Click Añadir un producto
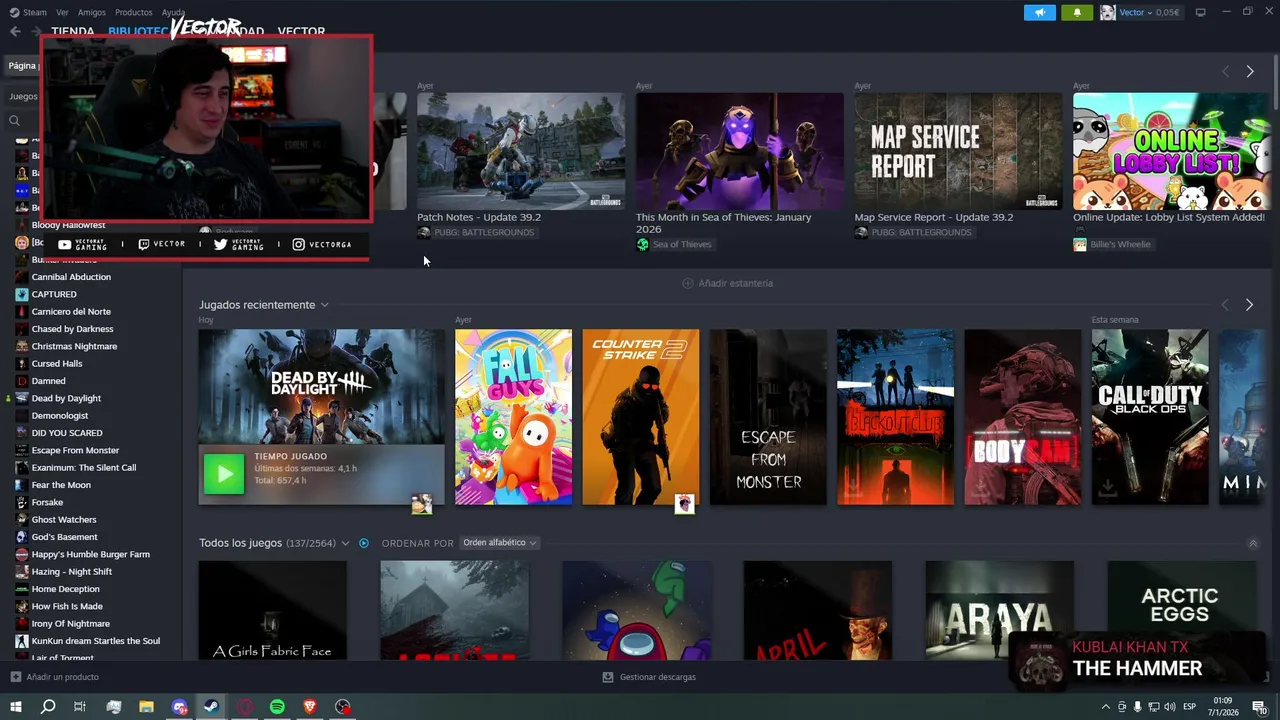 pos(55,677)
